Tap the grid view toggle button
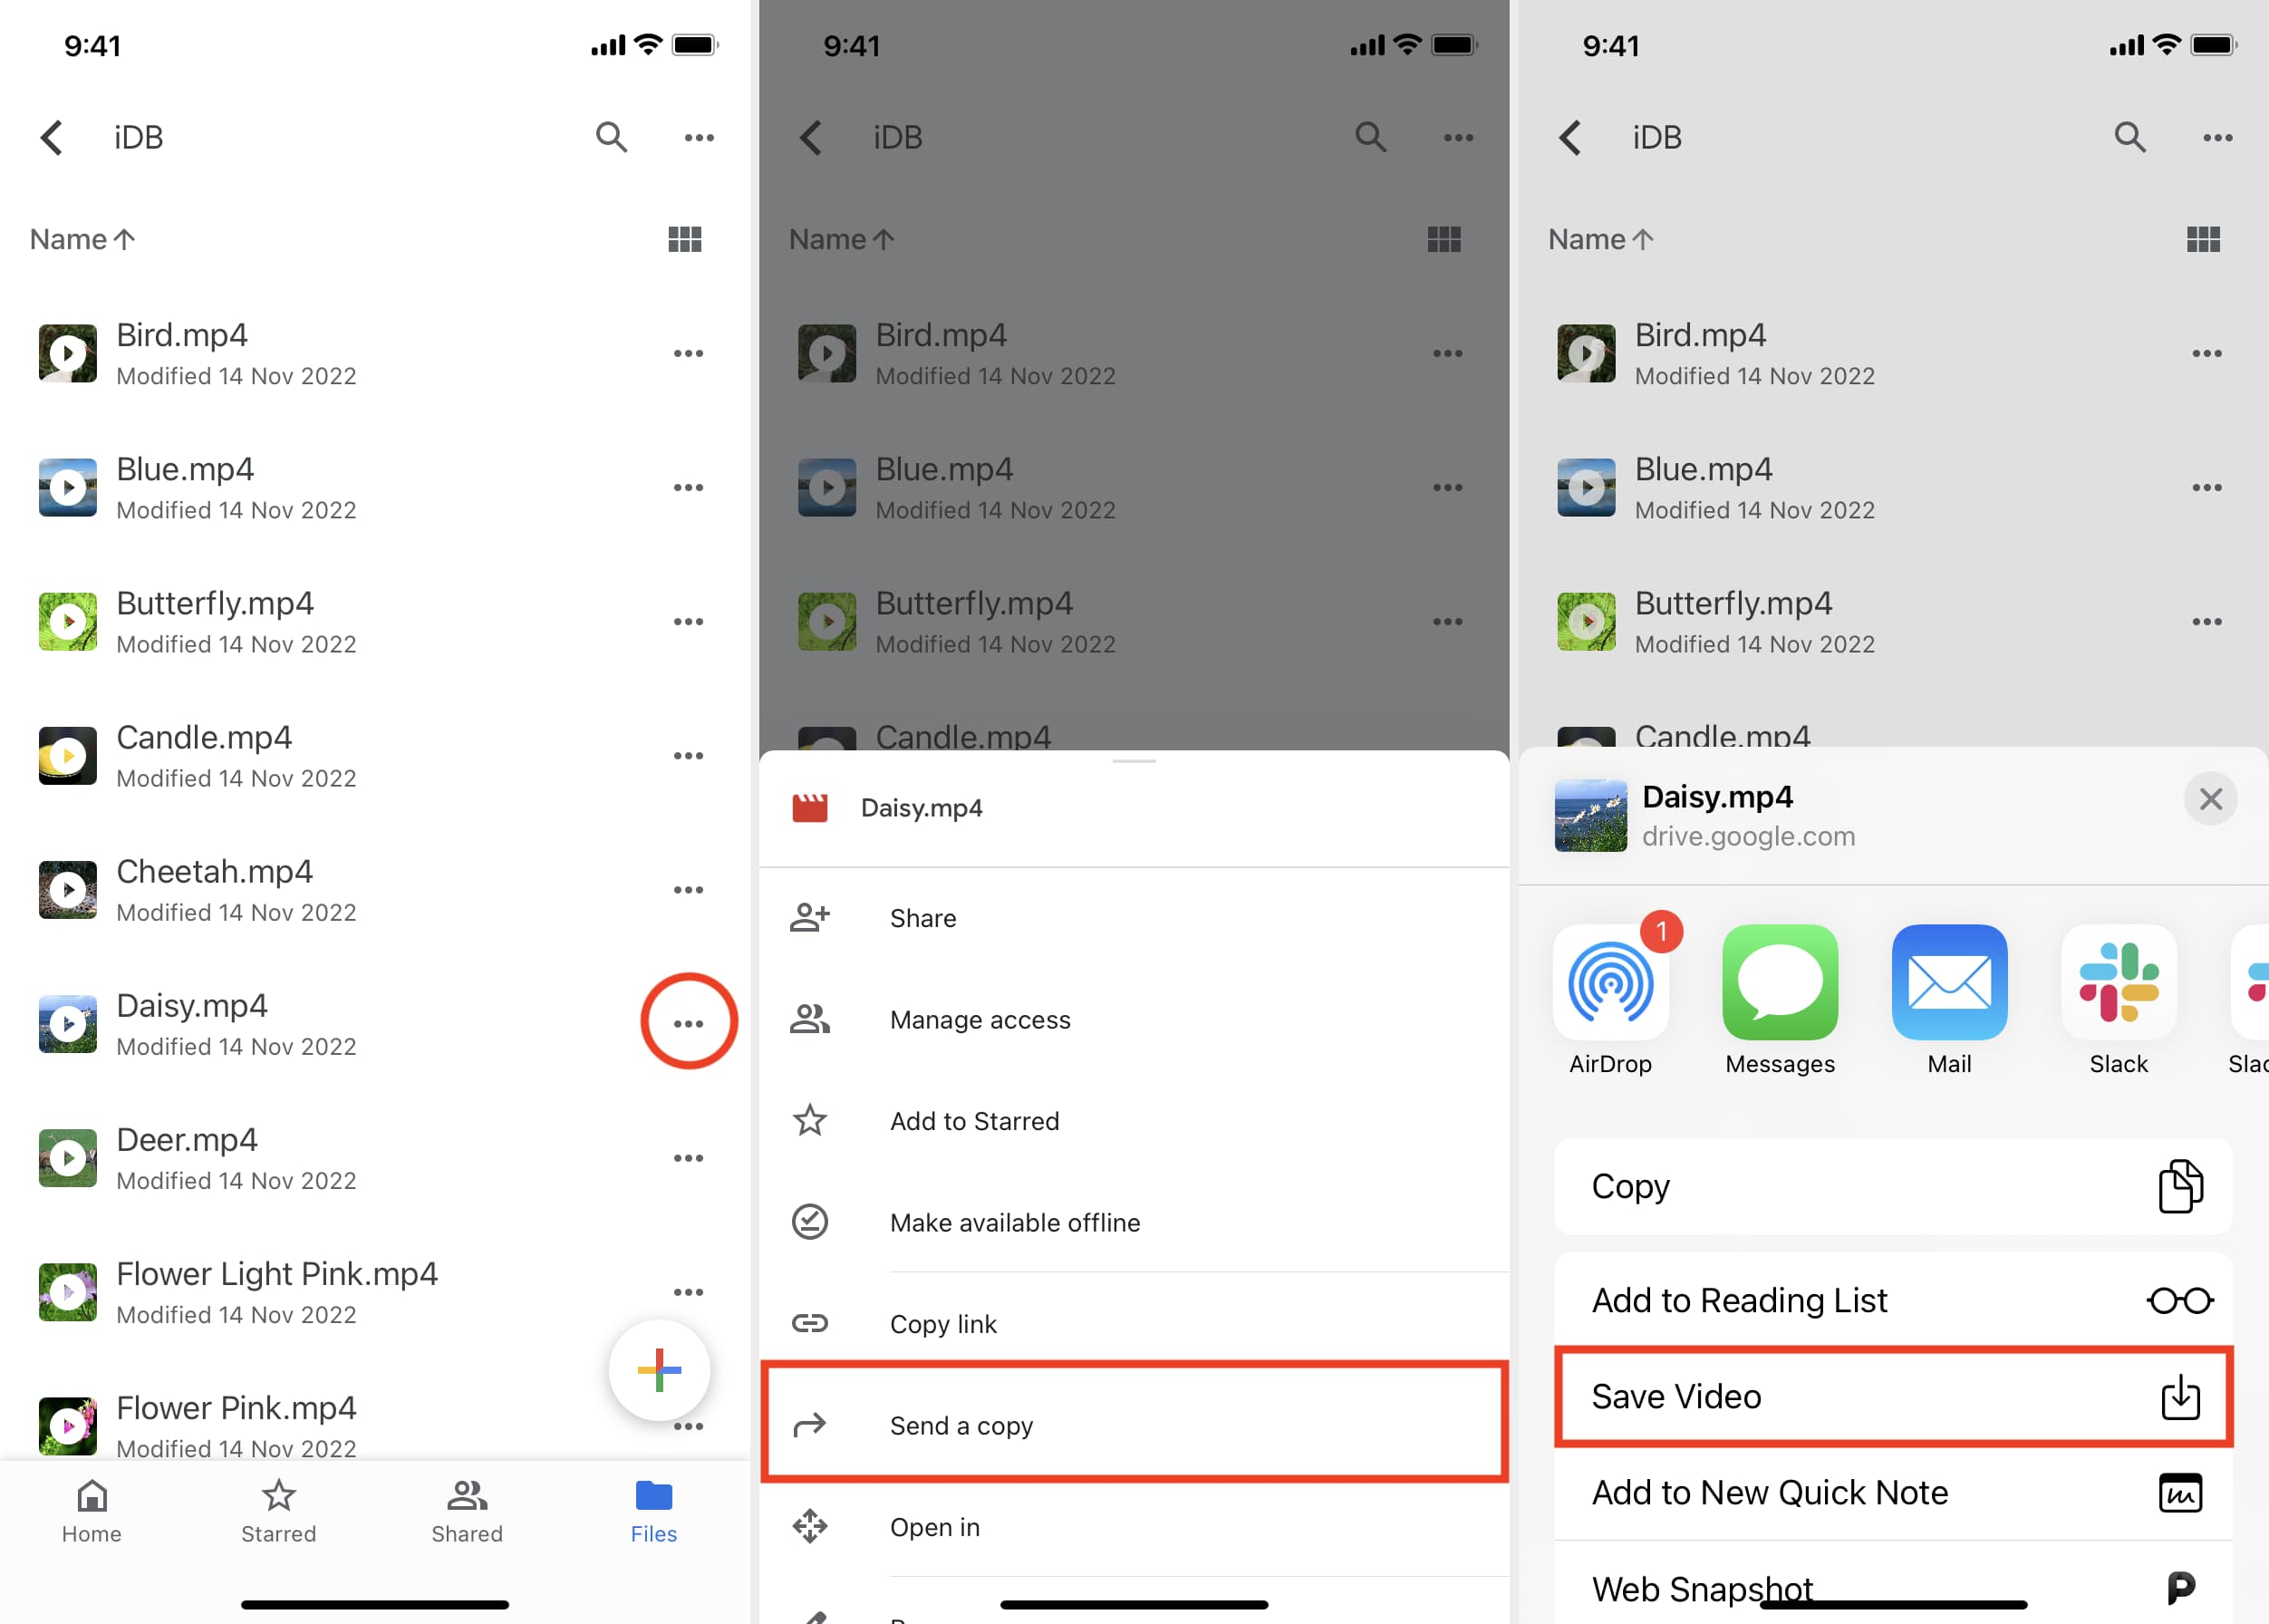Screen dimensions: 2269x1624 [683, 239]
